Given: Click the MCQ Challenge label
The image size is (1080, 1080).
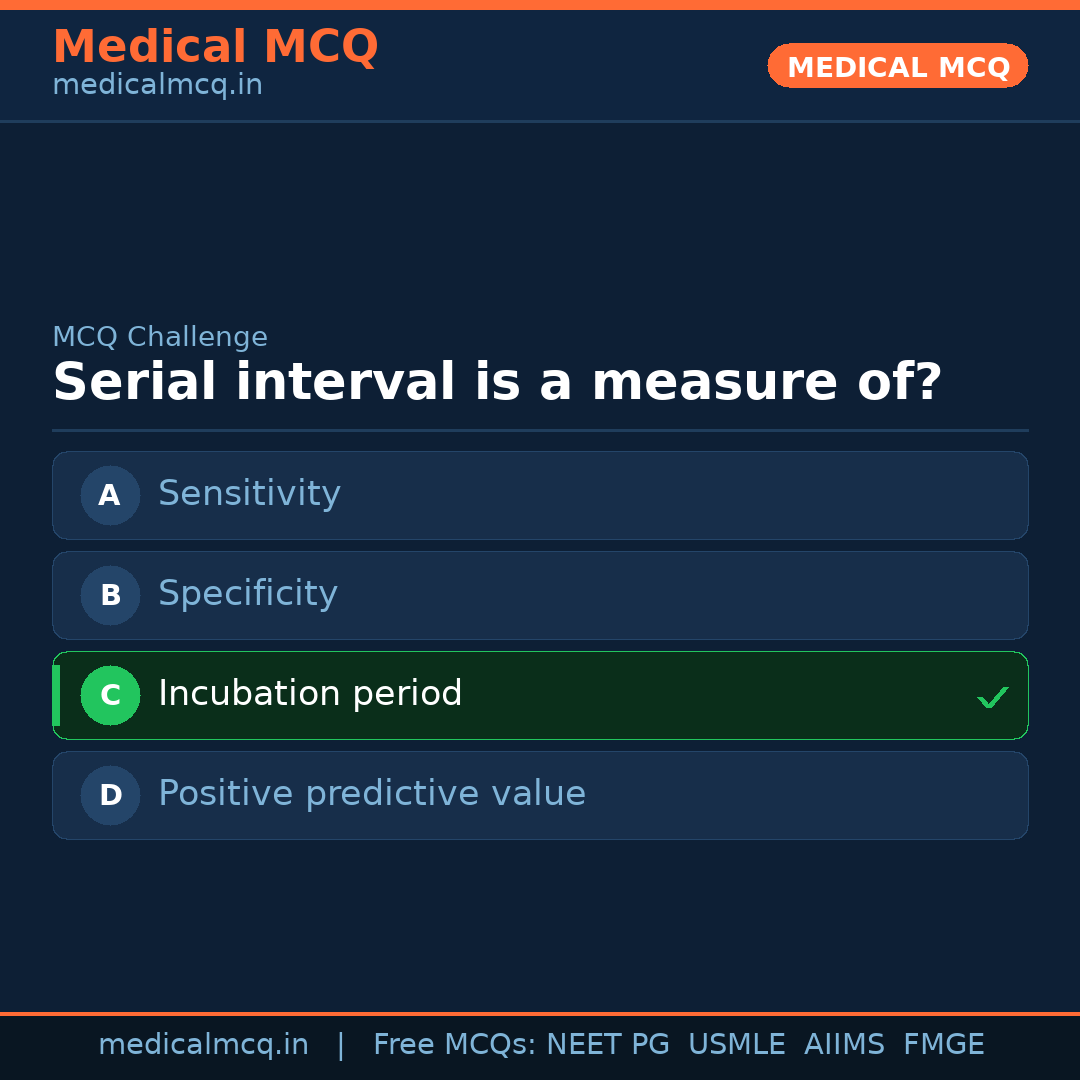Looking at the screenshot, I should [160, 338].
